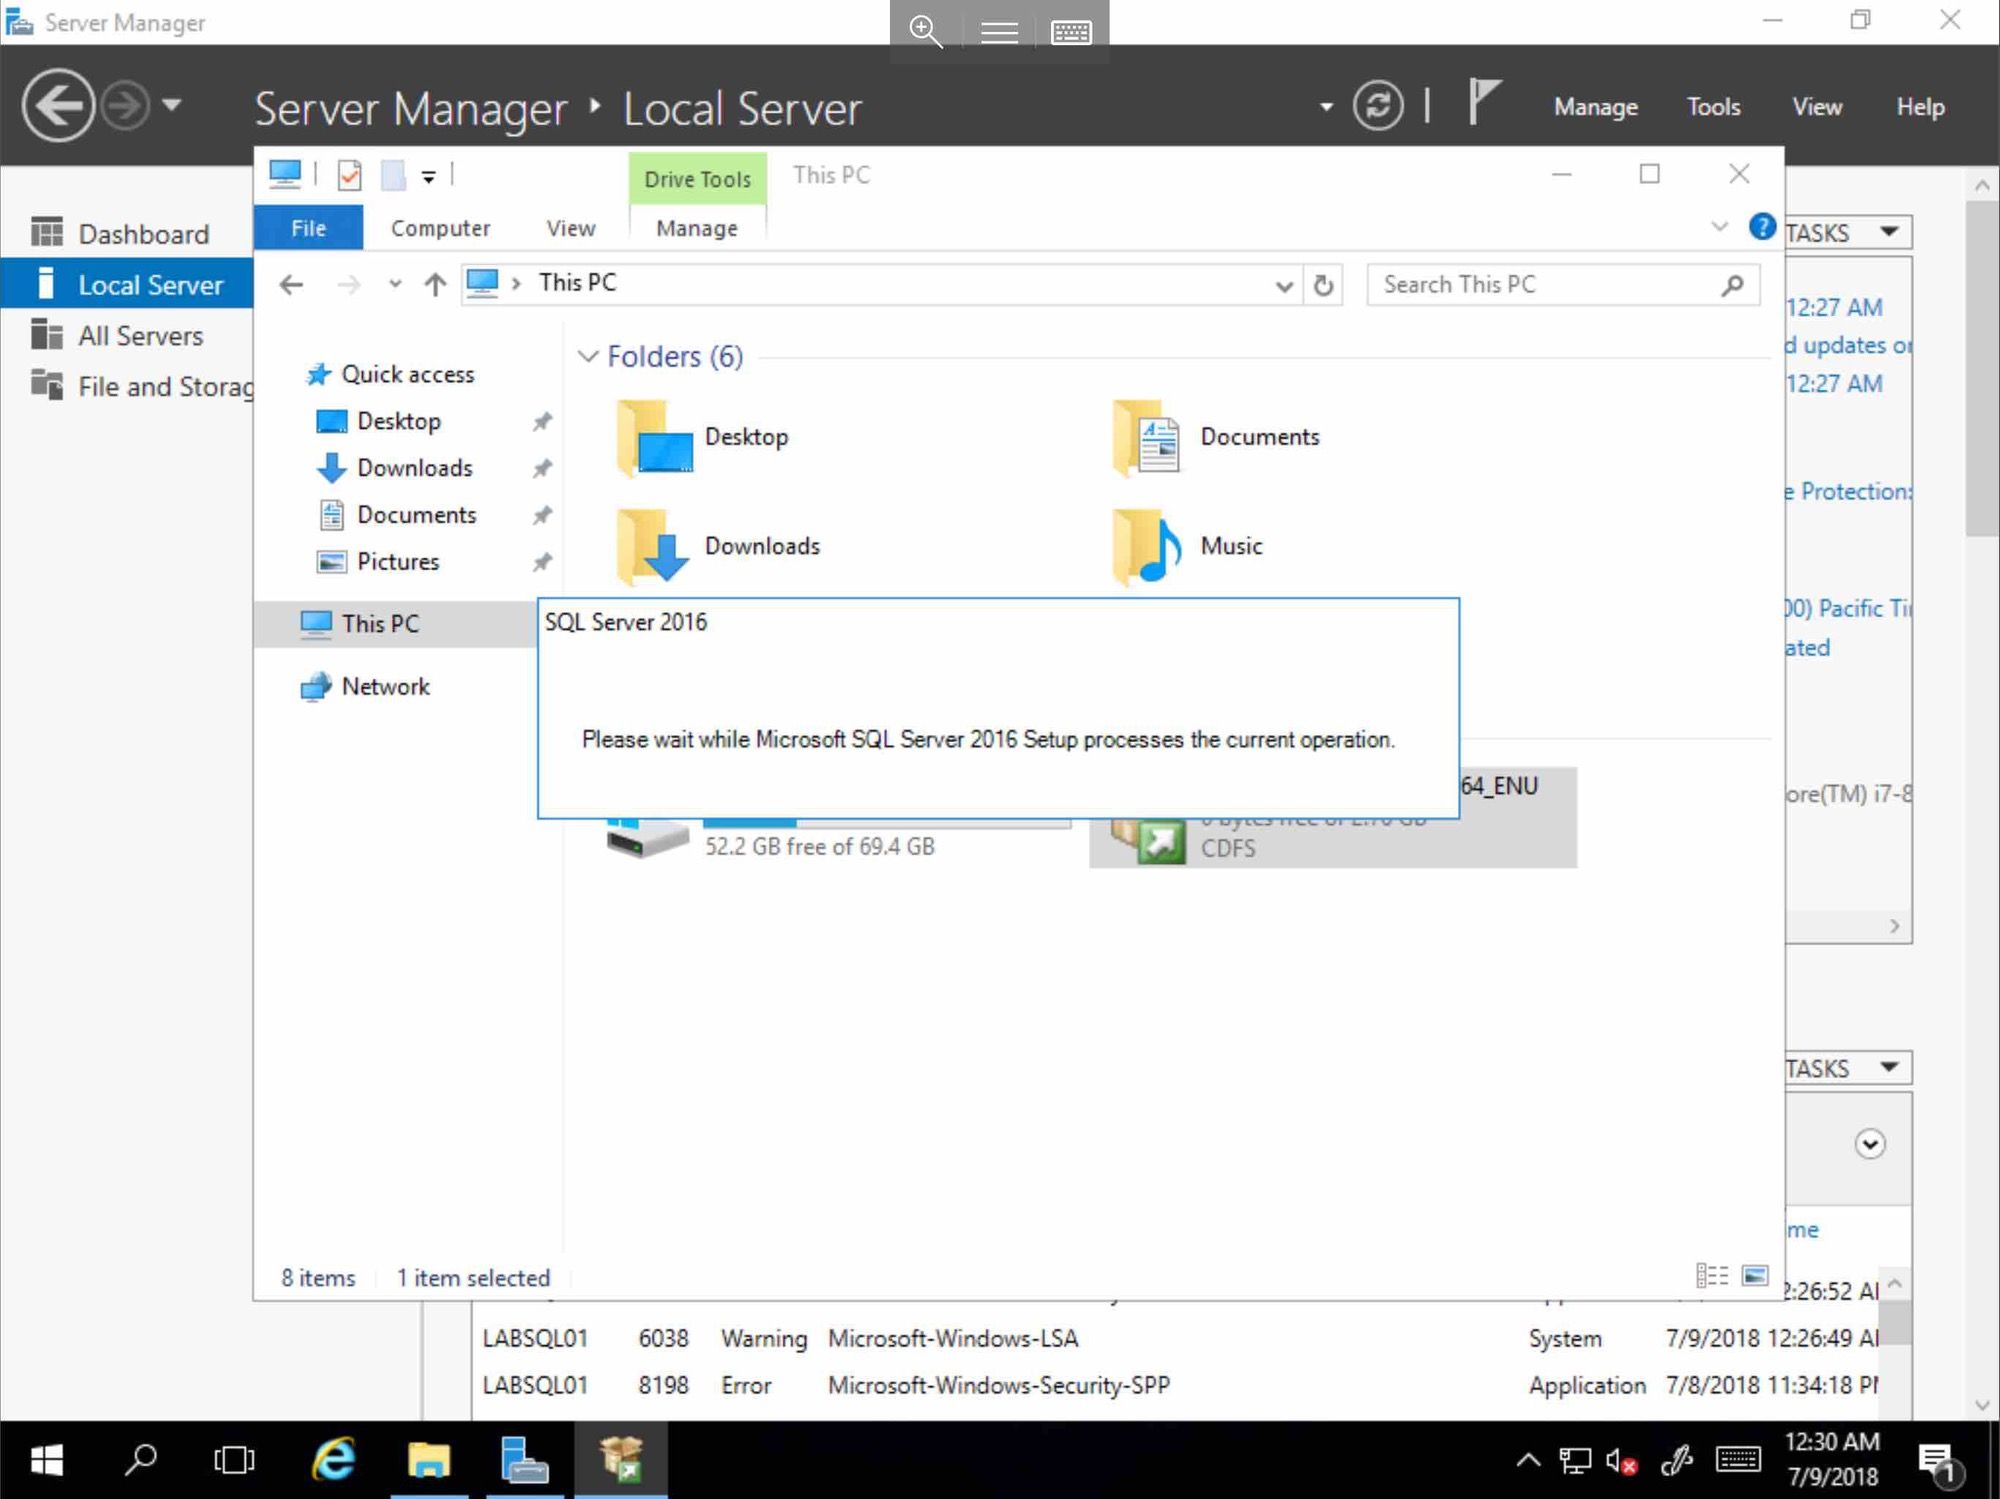Switch to the View ribbon tab in Explorer
The height and width of the screenshot is (1499, 2000).
(x=571, y=228)
